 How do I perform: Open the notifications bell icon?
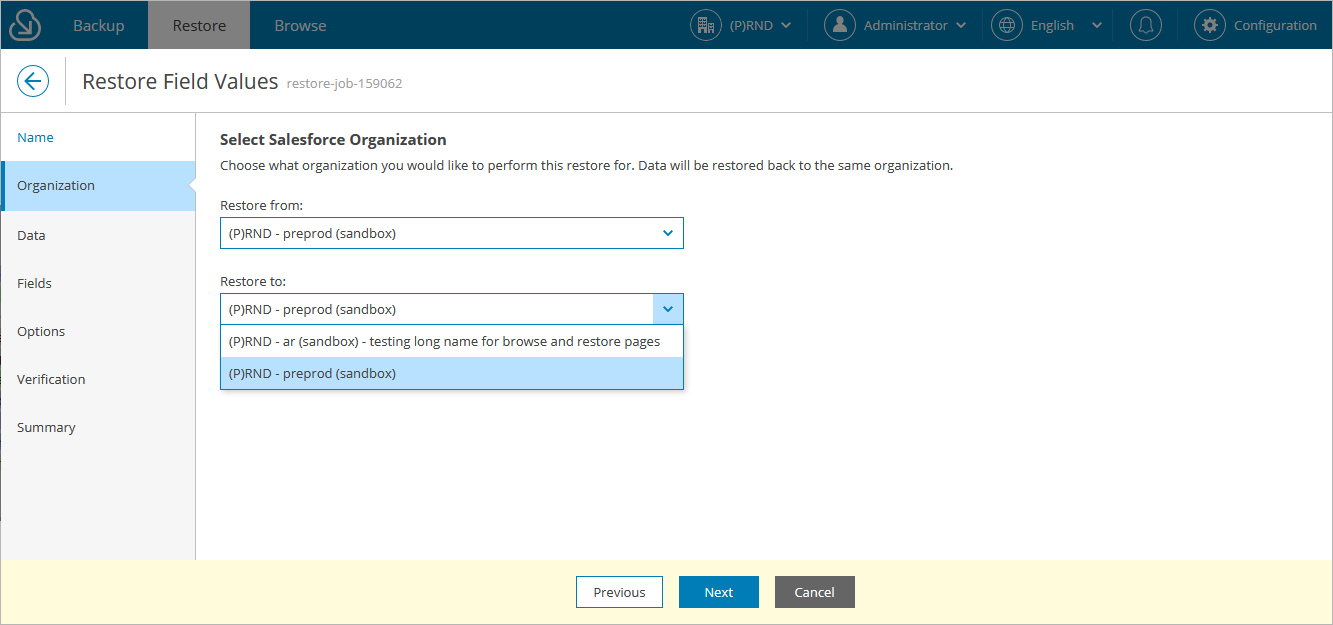pyautogui.click(x=1146, y=25)
